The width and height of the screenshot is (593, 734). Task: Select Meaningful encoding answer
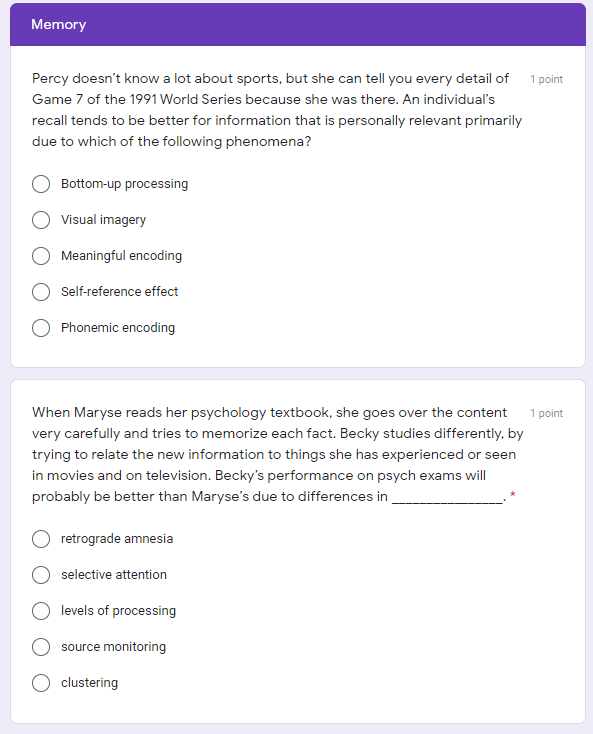(x=41, y=256)
